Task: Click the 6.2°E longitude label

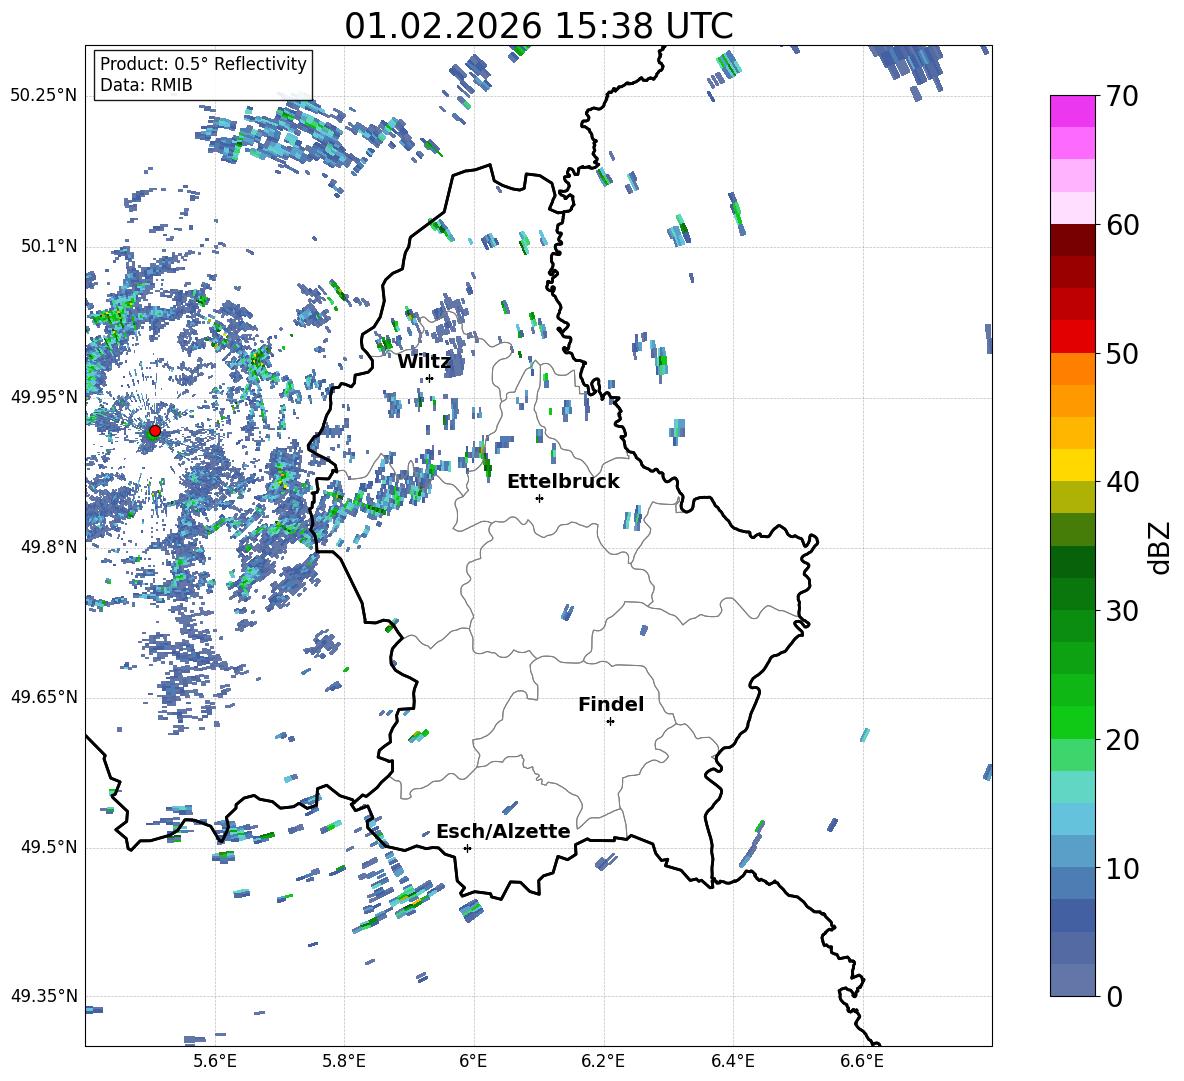Action: coord(603,1061)
